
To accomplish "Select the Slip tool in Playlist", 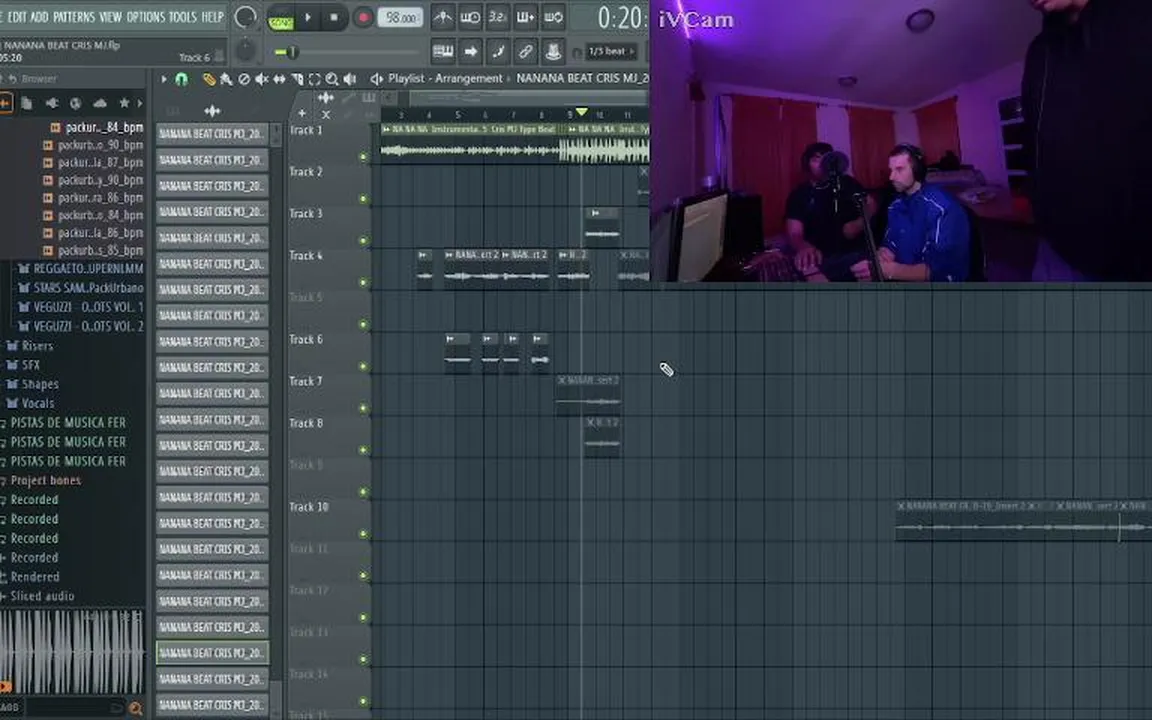I will coord(279,79).
